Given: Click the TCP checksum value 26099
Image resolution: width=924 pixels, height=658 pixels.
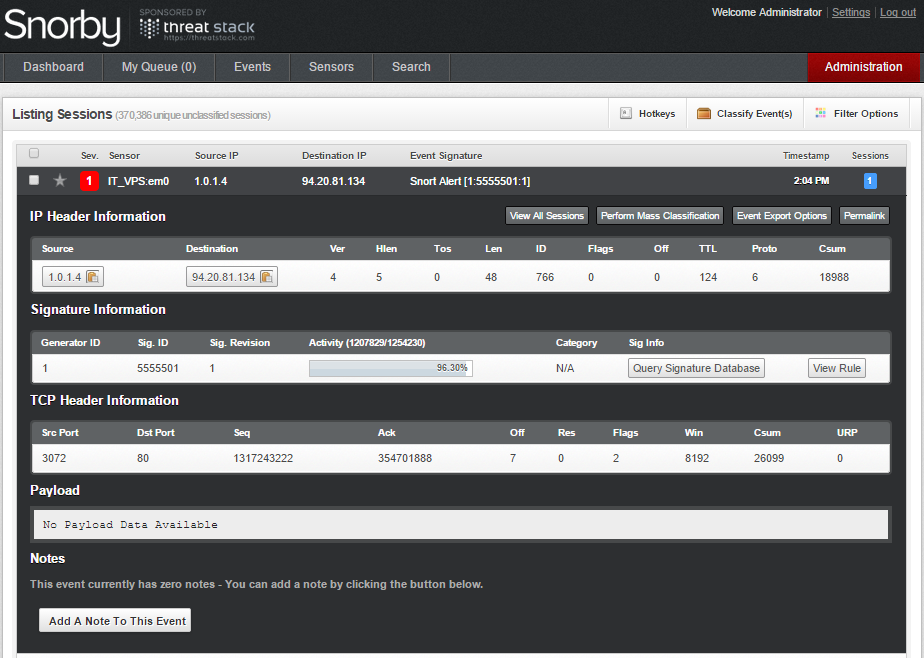Looking at the screenshot, I should point(769,458).
